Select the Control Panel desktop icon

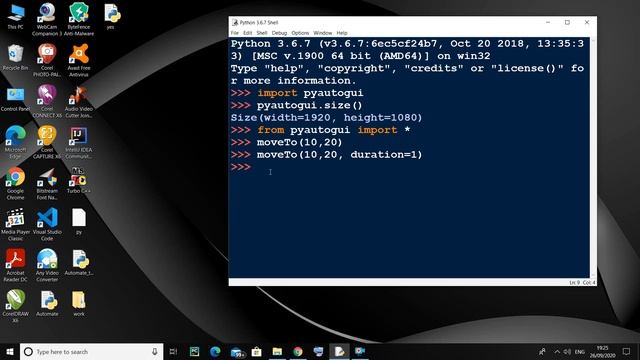[16, 99]
